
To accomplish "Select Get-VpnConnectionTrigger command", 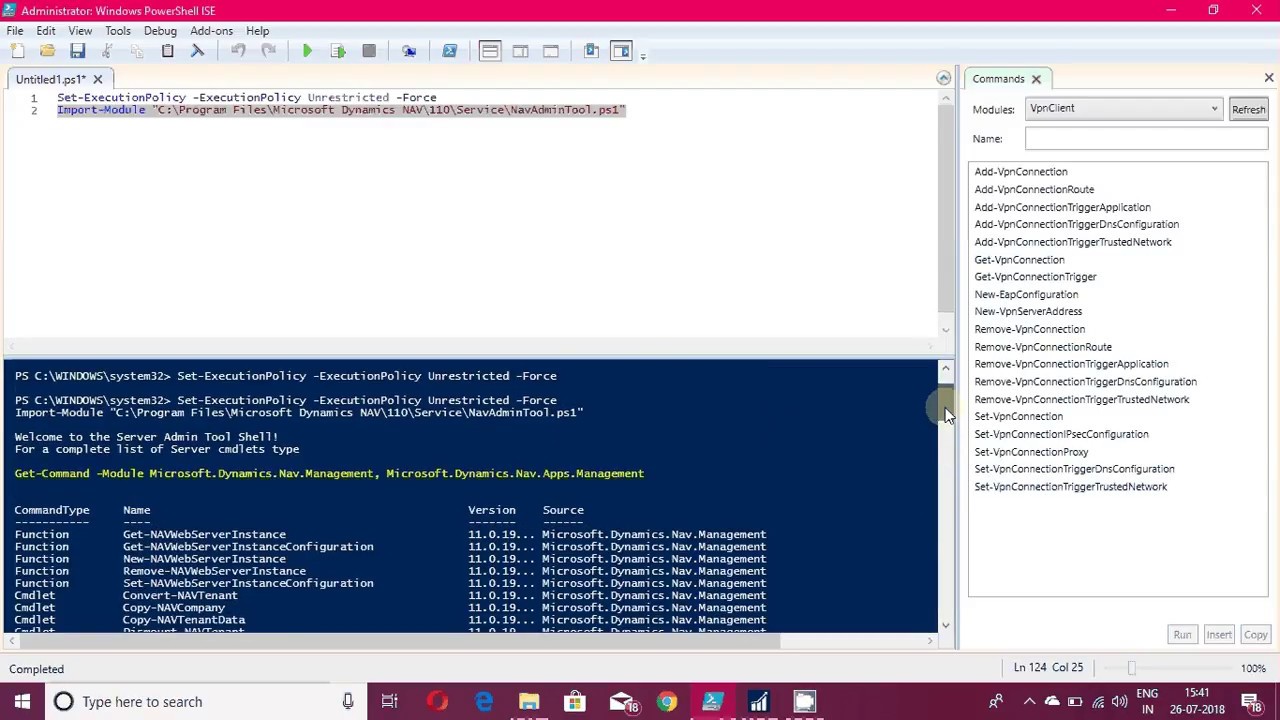I will (1035, 277).
